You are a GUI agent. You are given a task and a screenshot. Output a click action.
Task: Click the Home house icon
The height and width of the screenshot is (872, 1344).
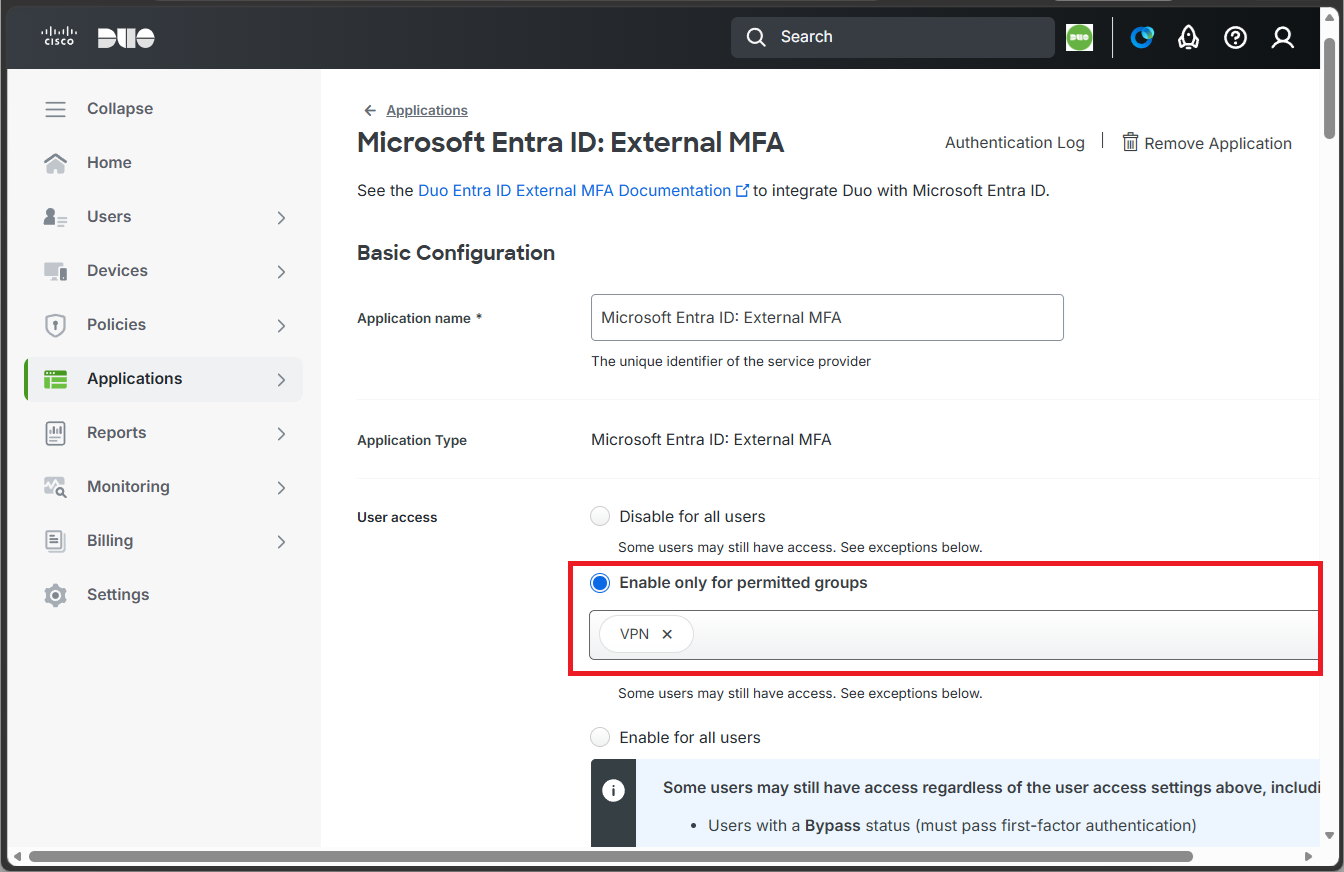coord(56,163)
